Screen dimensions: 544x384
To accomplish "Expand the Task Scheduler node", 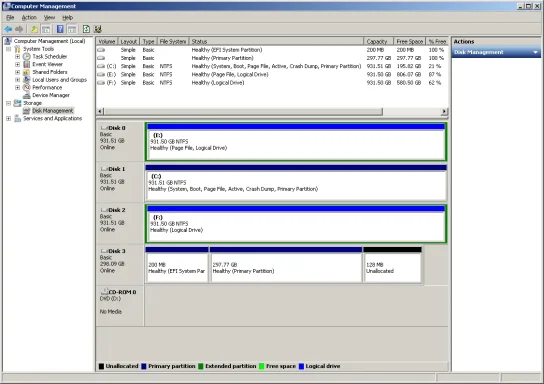I will 17,57.
